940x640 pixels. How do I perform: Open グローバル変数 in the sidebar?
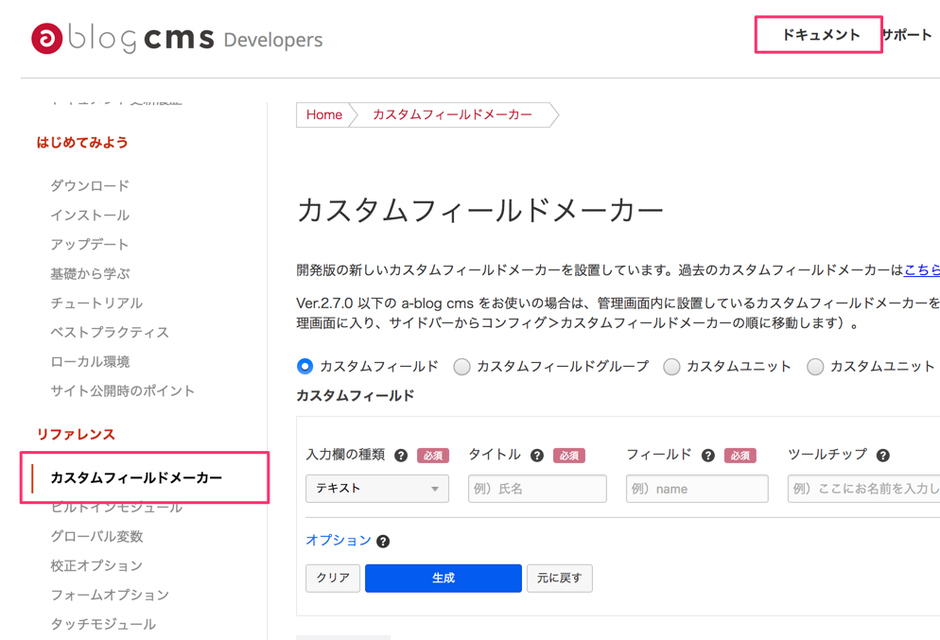click(96, 536)
